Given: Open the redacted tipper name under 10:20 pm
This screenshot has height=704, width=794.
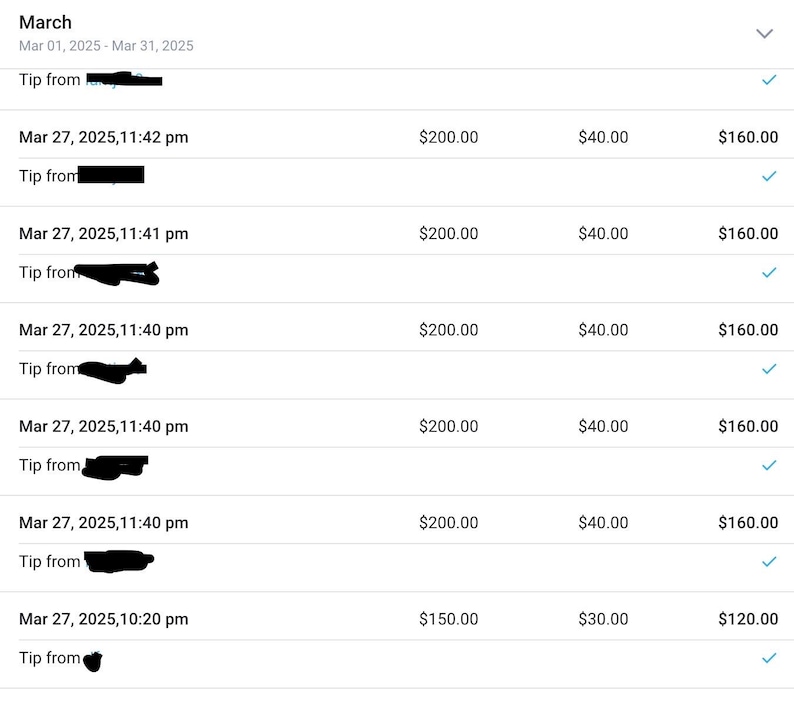Looking at the screenshot, I should click(93, 660).
